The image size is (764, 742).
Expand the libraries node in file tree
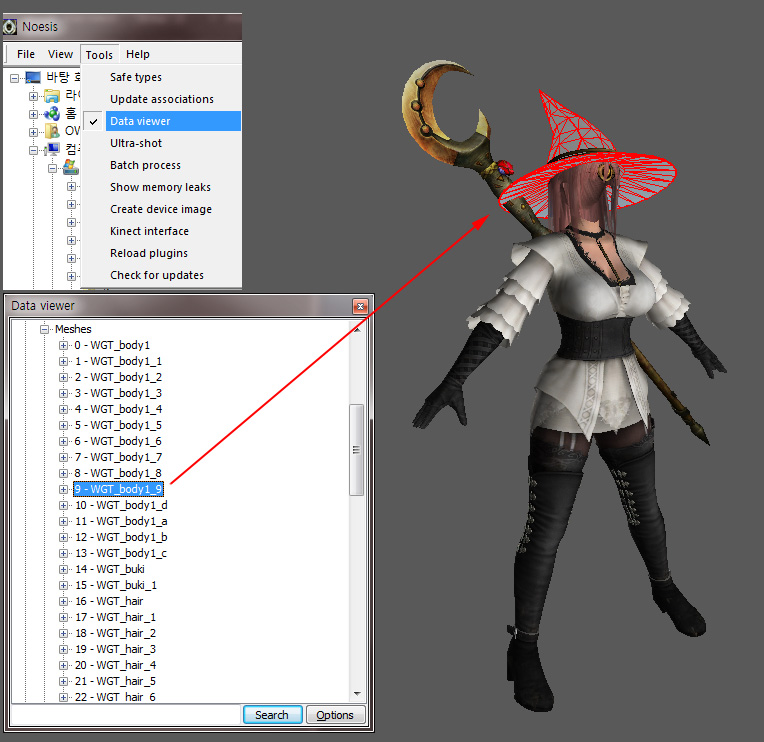33,96
